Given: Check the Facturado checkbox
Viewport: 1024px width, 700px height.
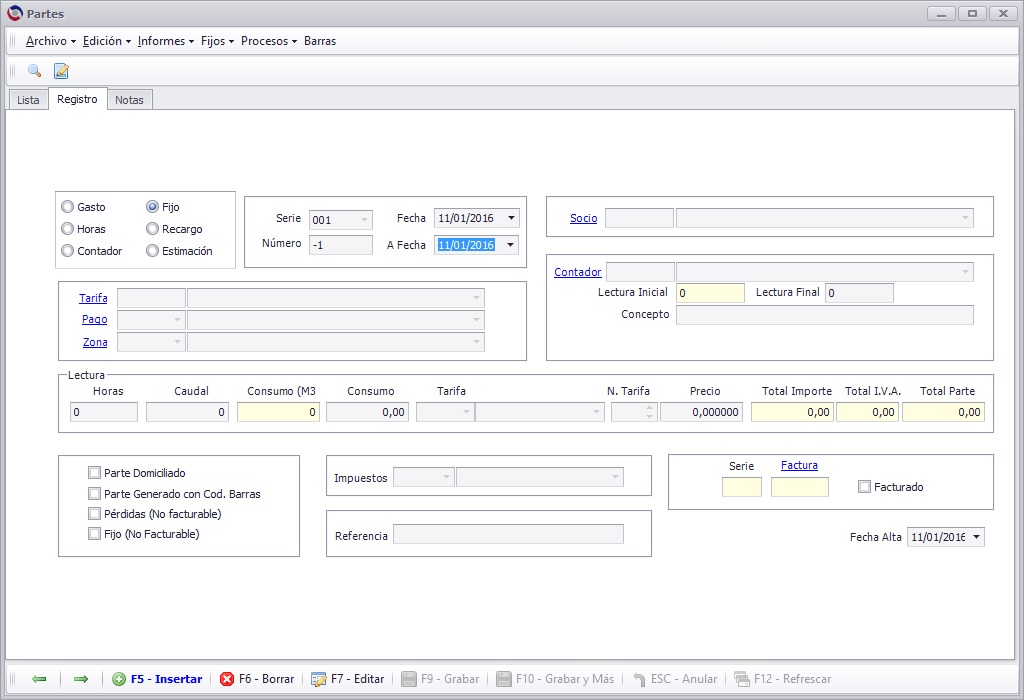Looking at the screenshot, I should tap(864, 486).
